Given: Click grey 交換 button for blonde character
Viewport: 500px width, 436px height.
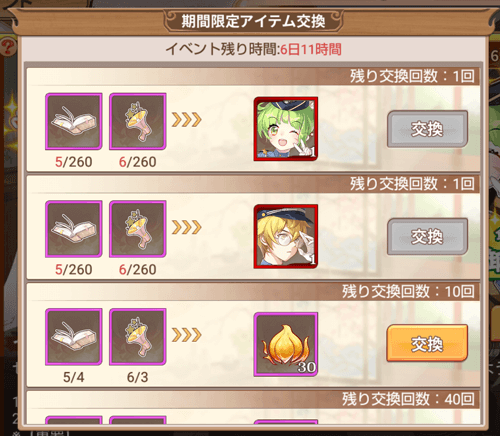Looking at the screenshot, I should pos(427,236).
